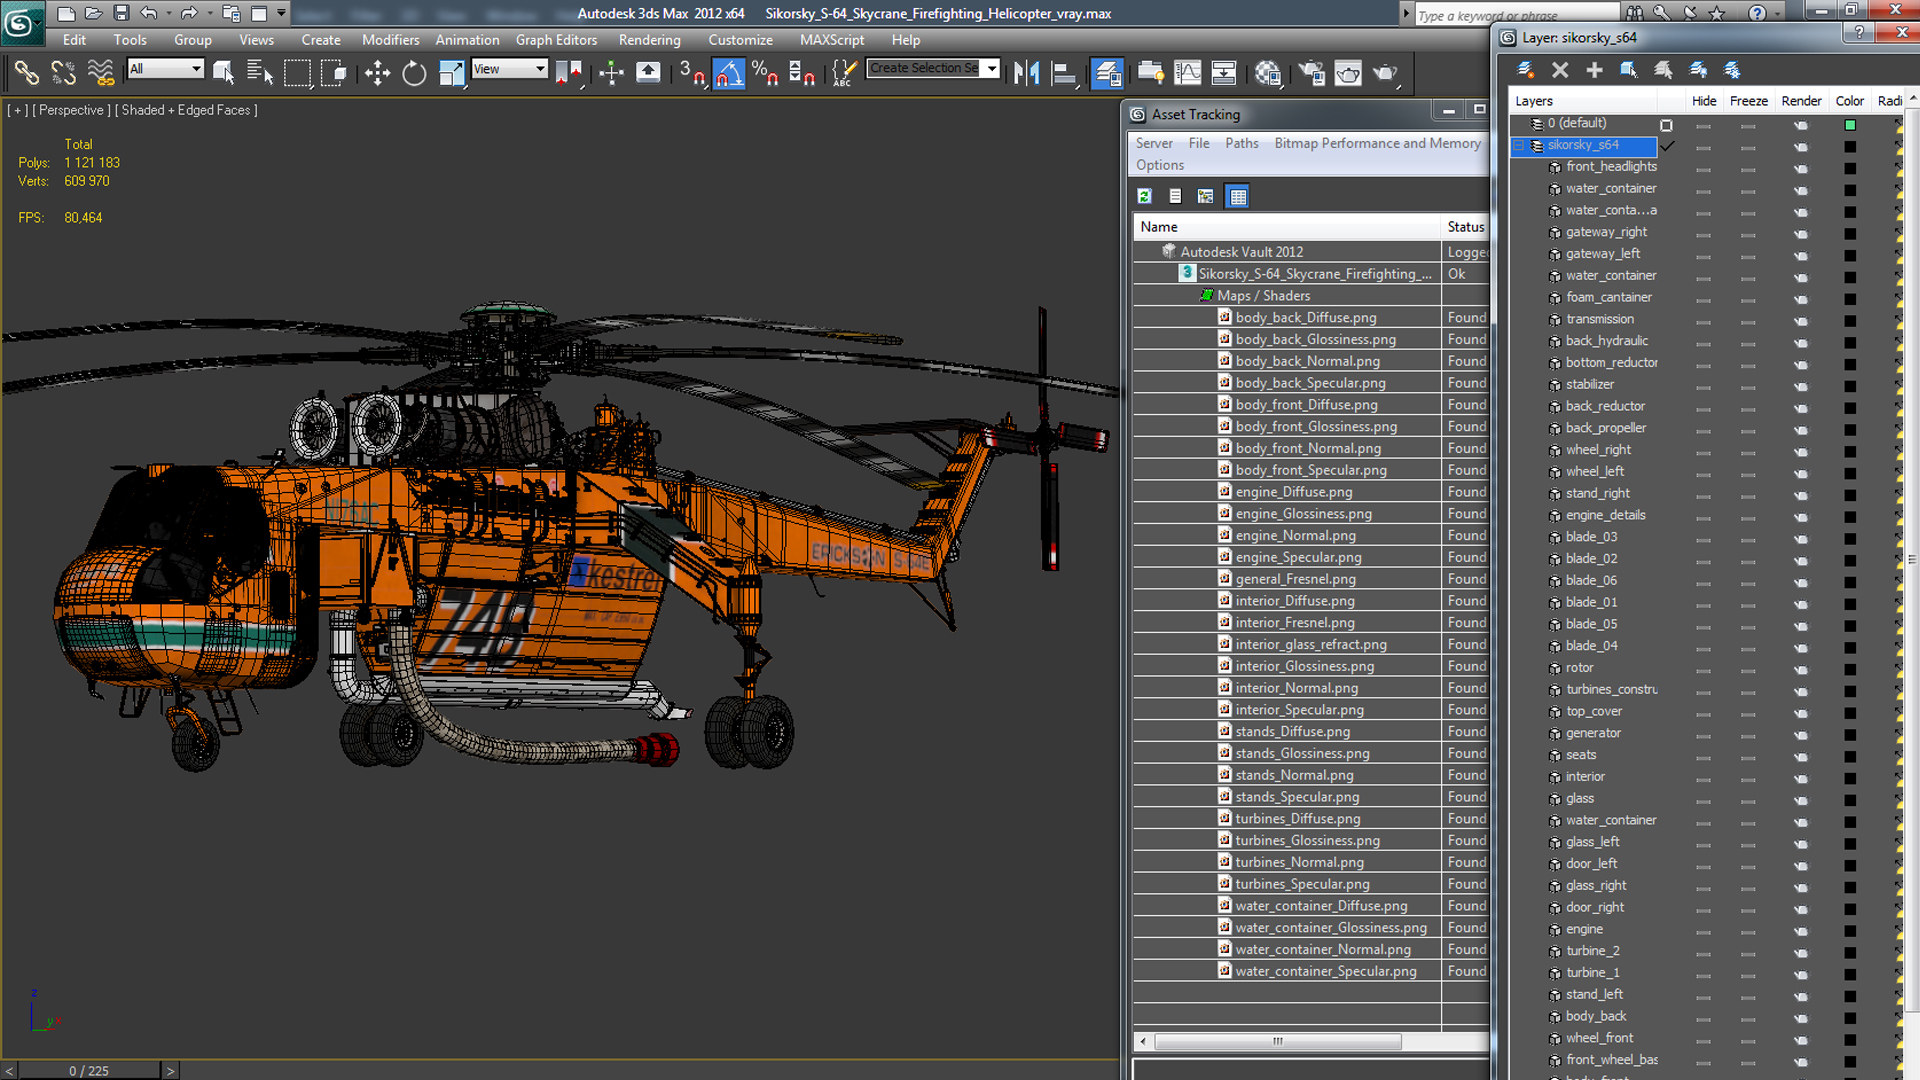Screen dimensions: 1920x1080
Task: Click Hide/Unhide All Layers icon
Action: tap(1698, 70)
